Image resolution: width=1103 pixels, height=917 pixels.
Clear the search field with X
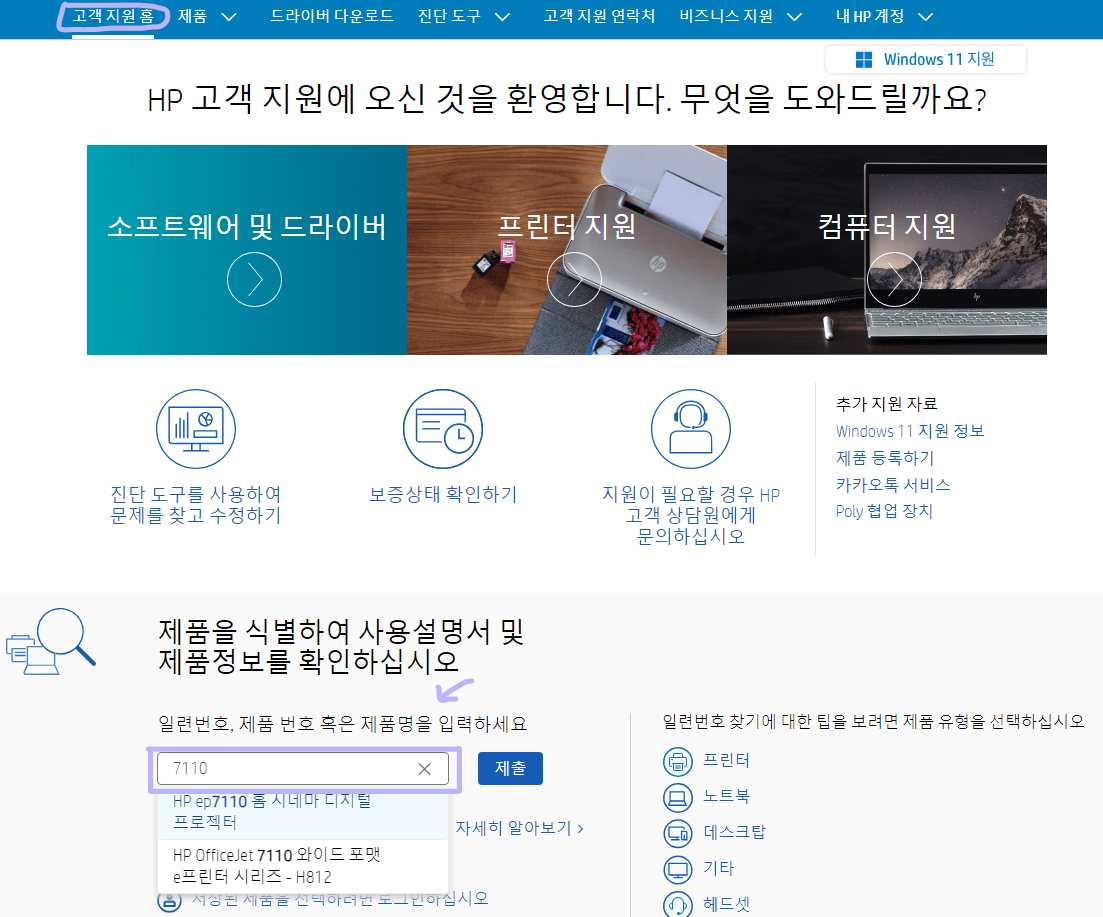tap(424, 769)
